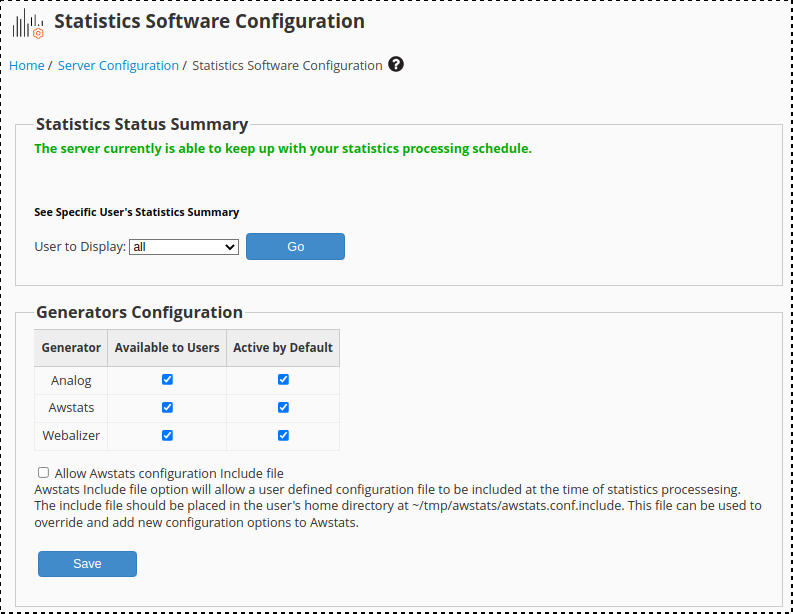
Task: Toggle Webalizer Active by Default checkbox
Action: tap(283, 436)
